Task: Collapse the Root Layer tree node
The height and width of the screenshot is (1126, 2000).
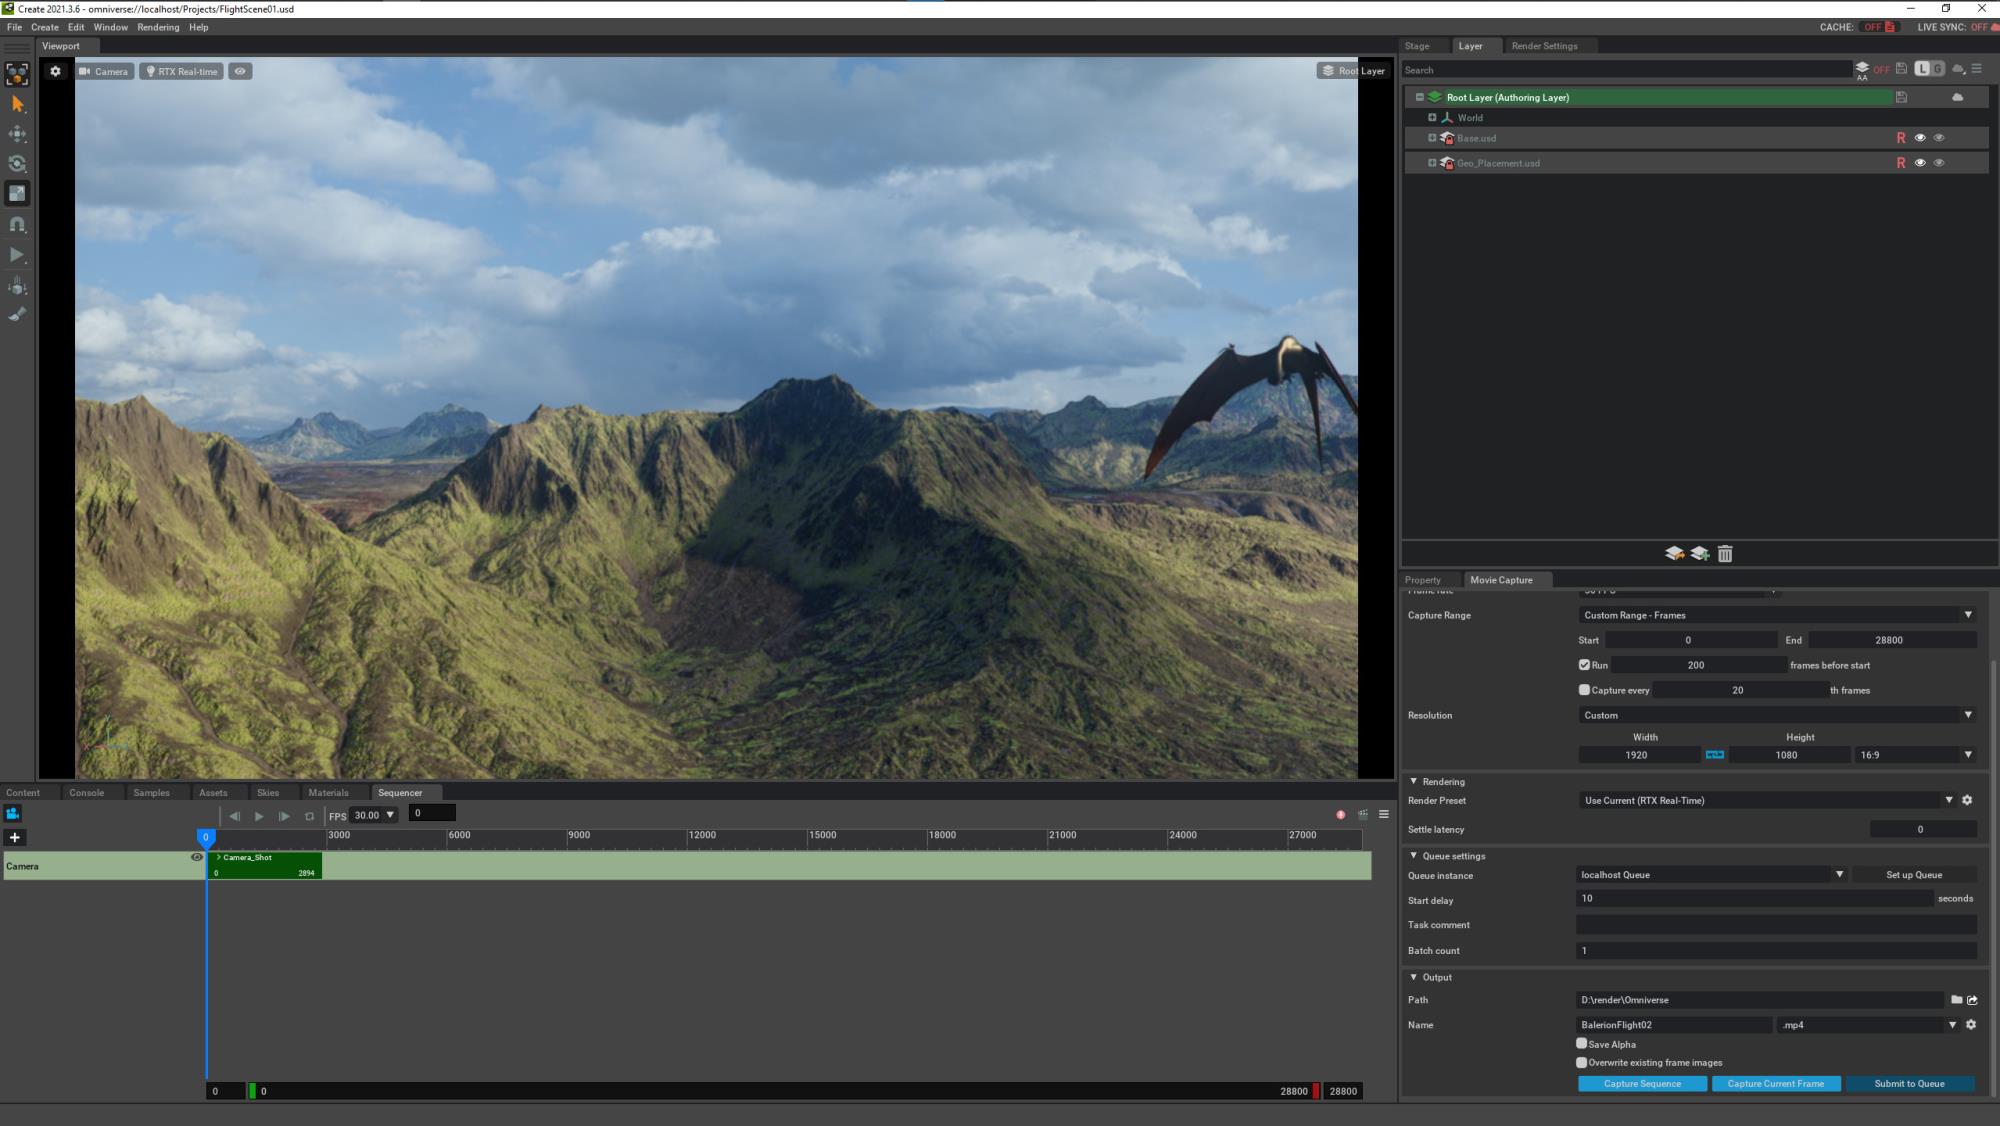Action: click(1419, 97)
